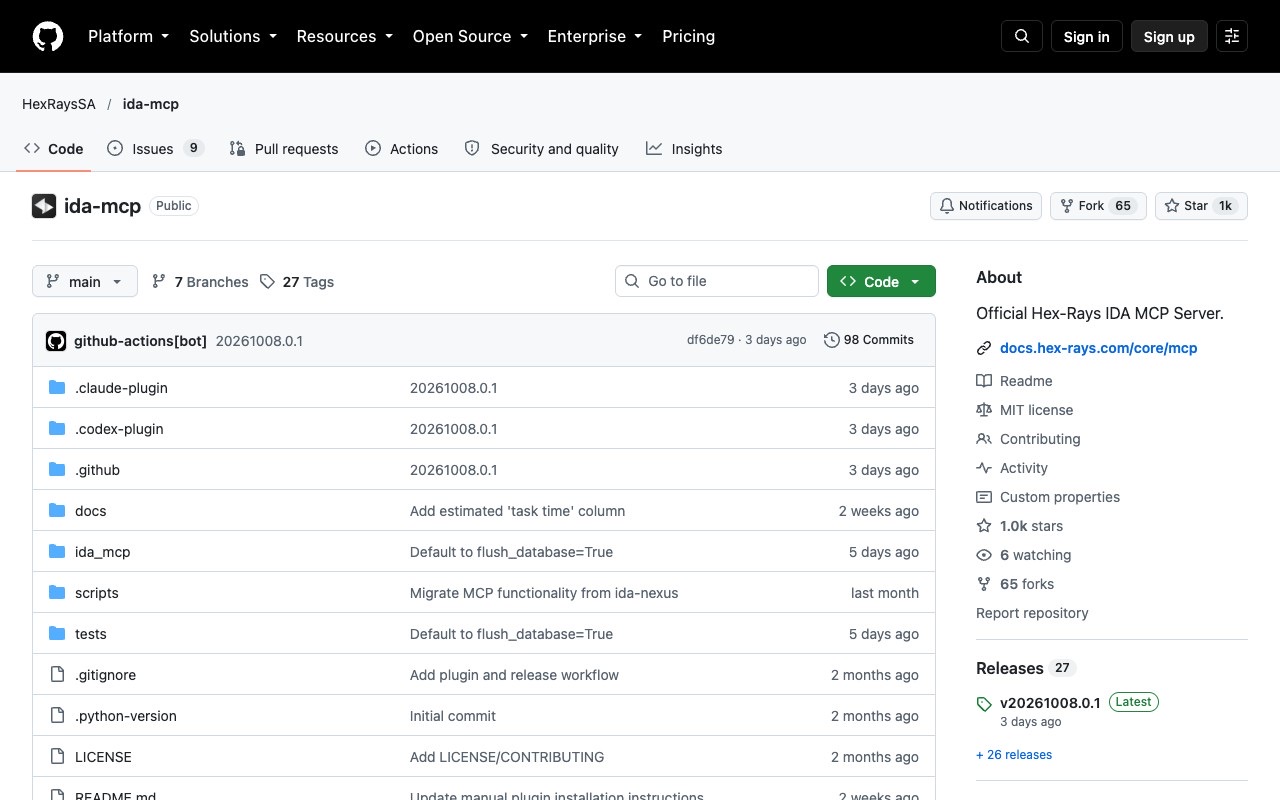Click the branch icon next to 7 Branches

(159, 282)
